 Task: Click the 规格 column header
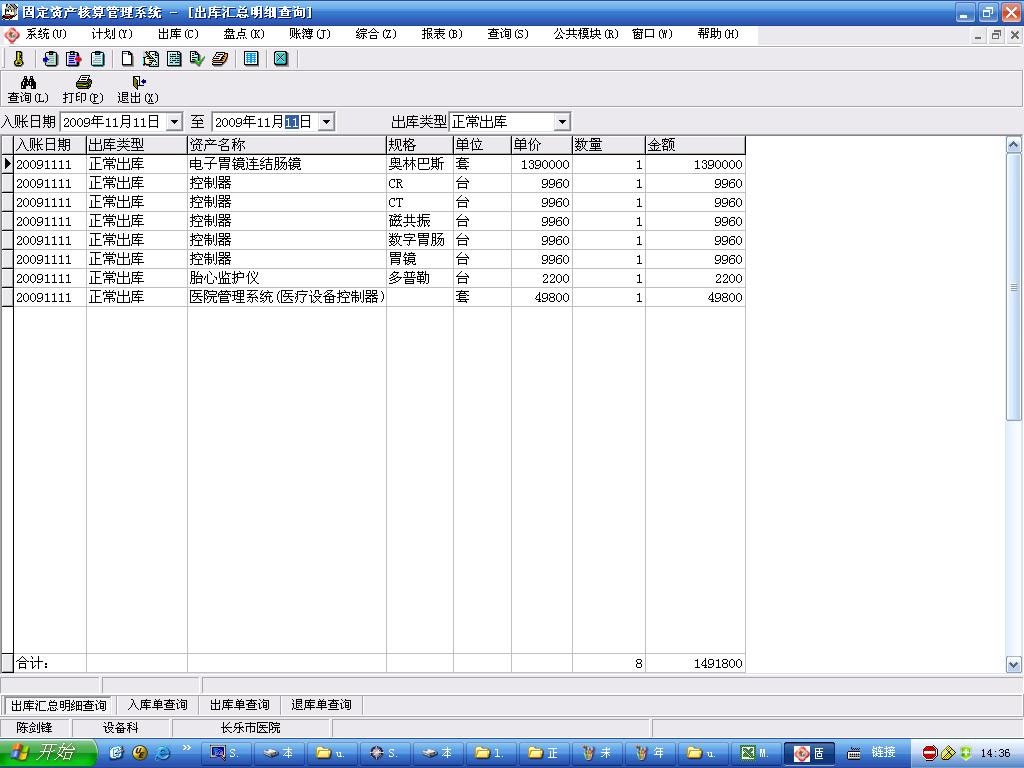tap(419, 145)
